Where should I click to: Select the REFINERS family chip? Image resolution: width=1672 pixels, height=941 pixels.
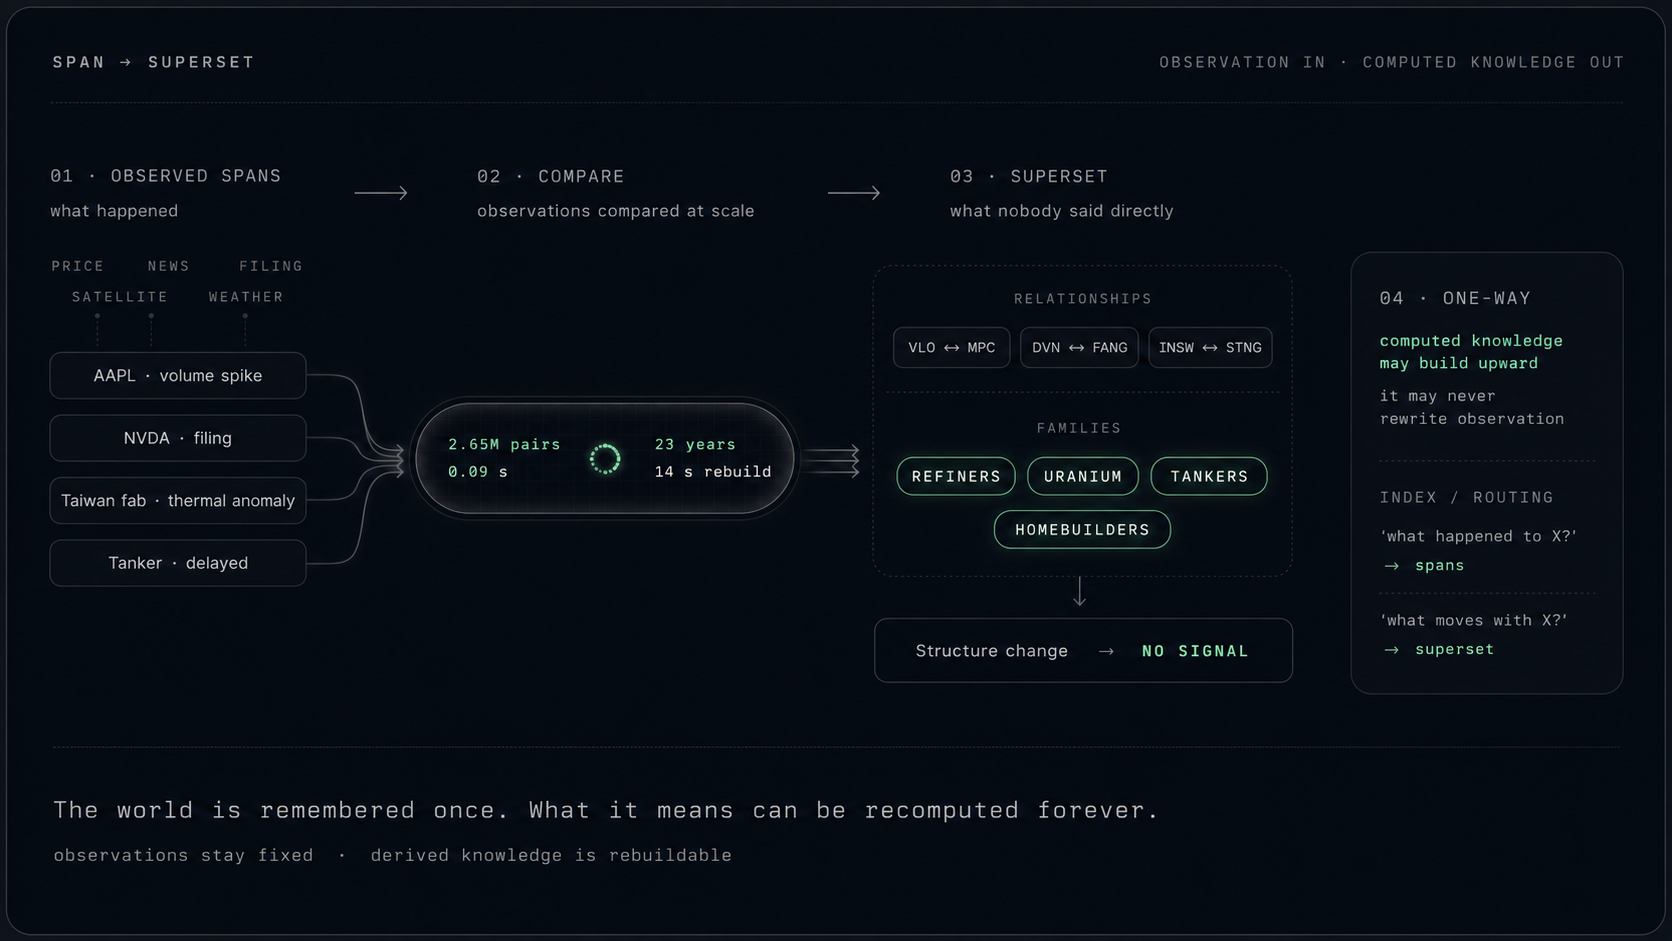pos(956,476)
